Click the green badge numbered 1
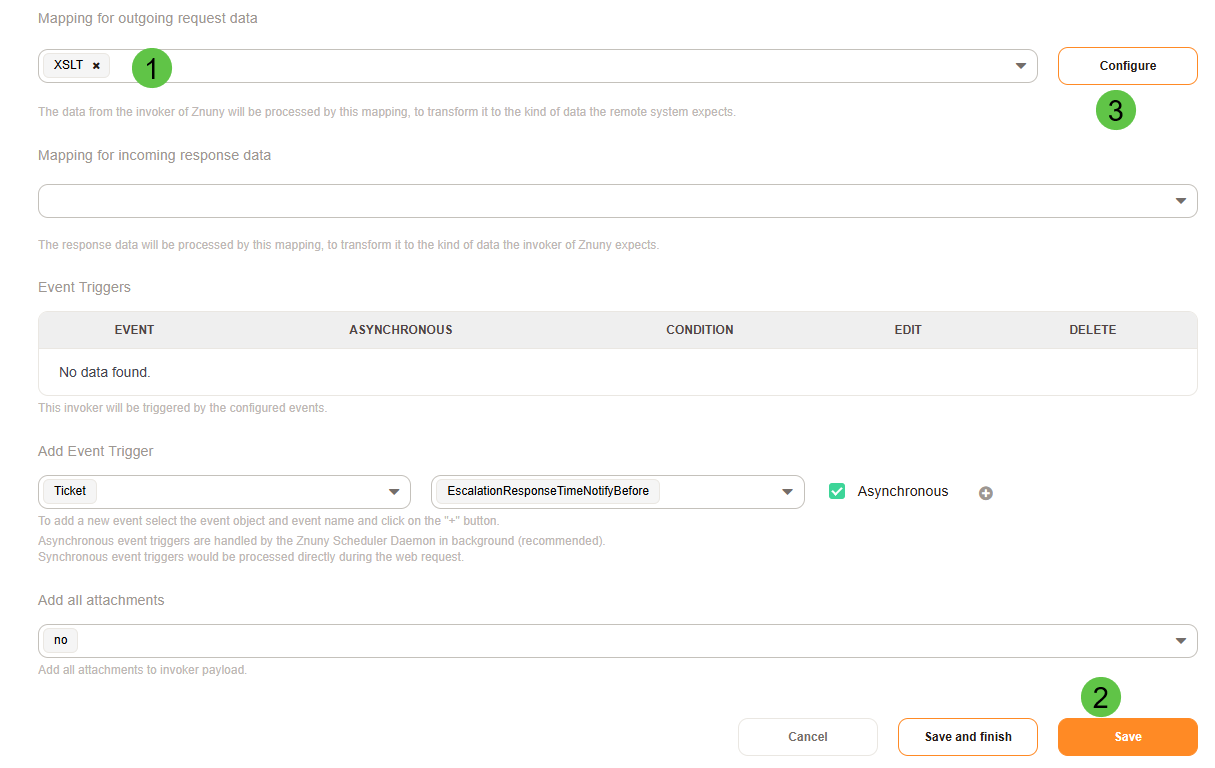1215x768 pixels. coord(152,68)
